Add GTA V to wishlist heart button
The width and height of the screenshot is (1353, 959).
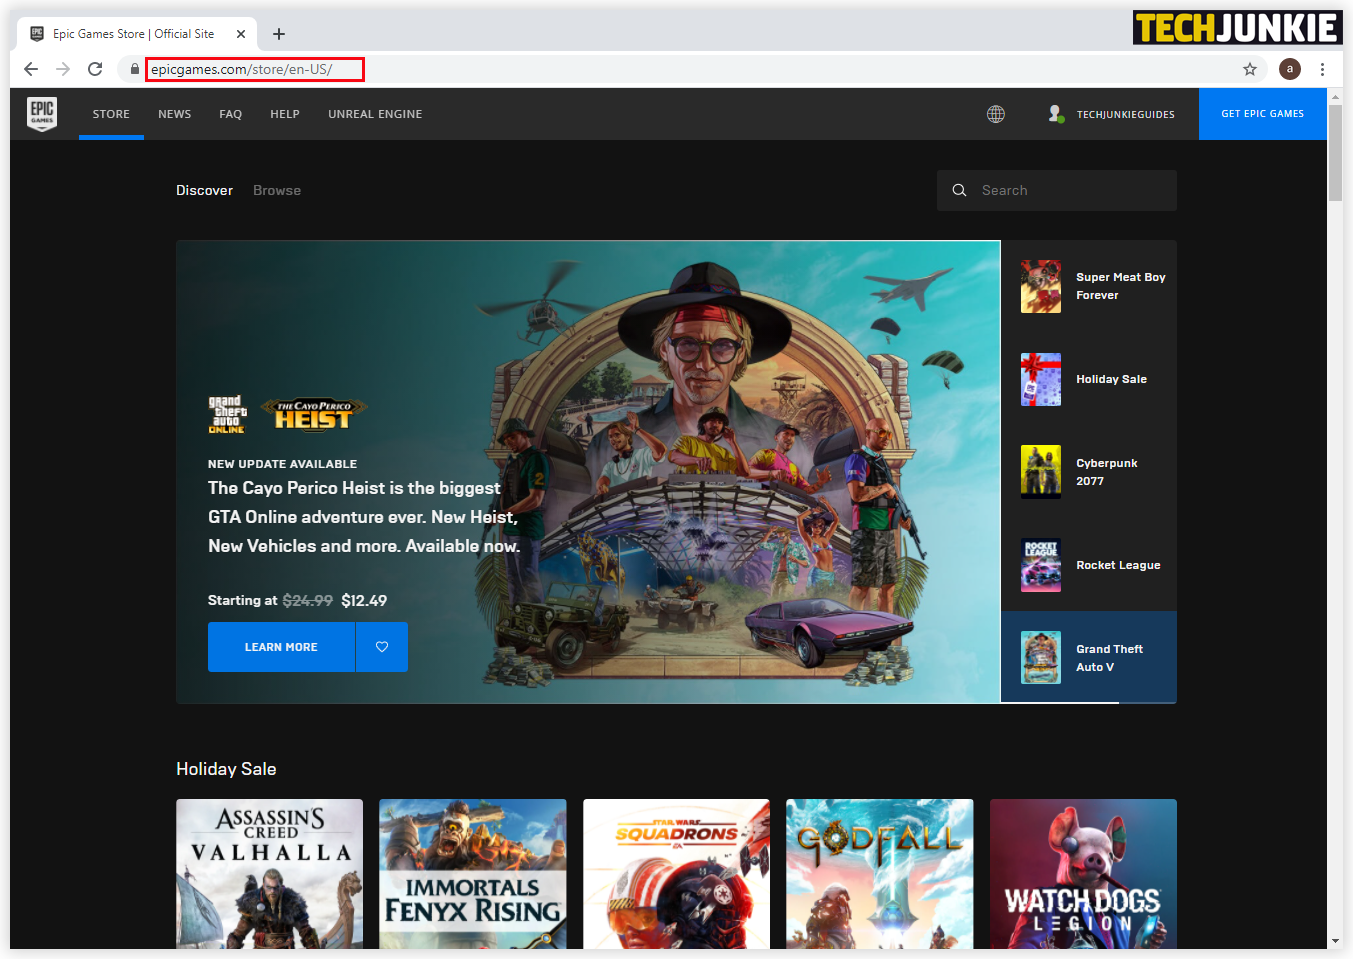[381, 647]
